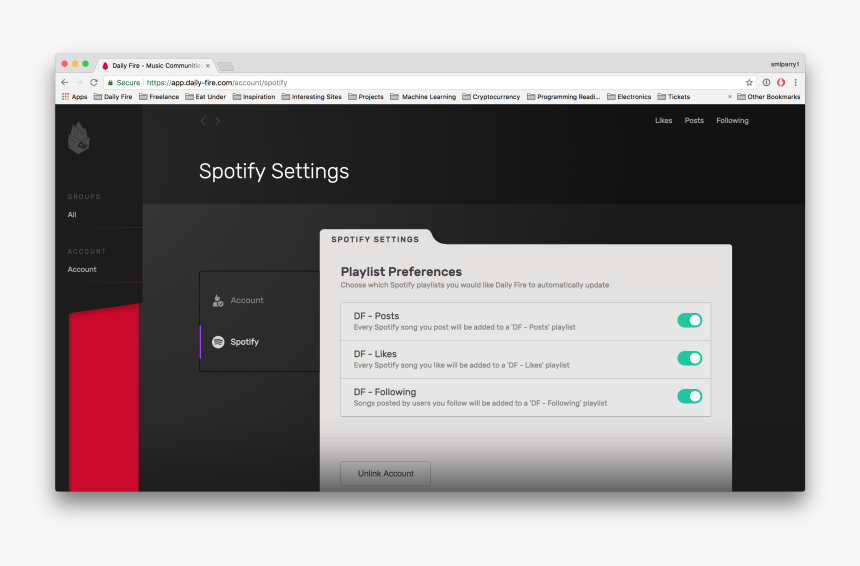Viewport: 860px width, 566px height.
Task: Open the Tickets bookmarks folder
Action: click(674, 97)
